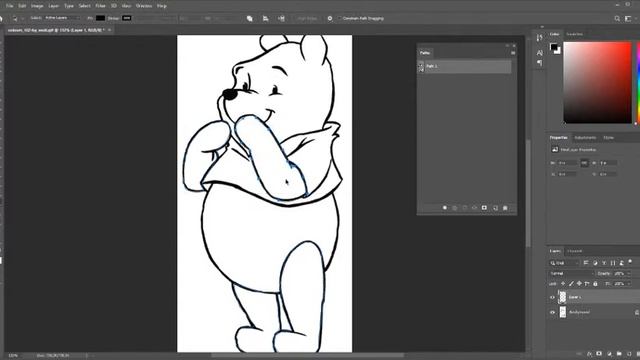Toggle lock transparent pixels
This screenshot has height=360, width=640.
[563, 284]
